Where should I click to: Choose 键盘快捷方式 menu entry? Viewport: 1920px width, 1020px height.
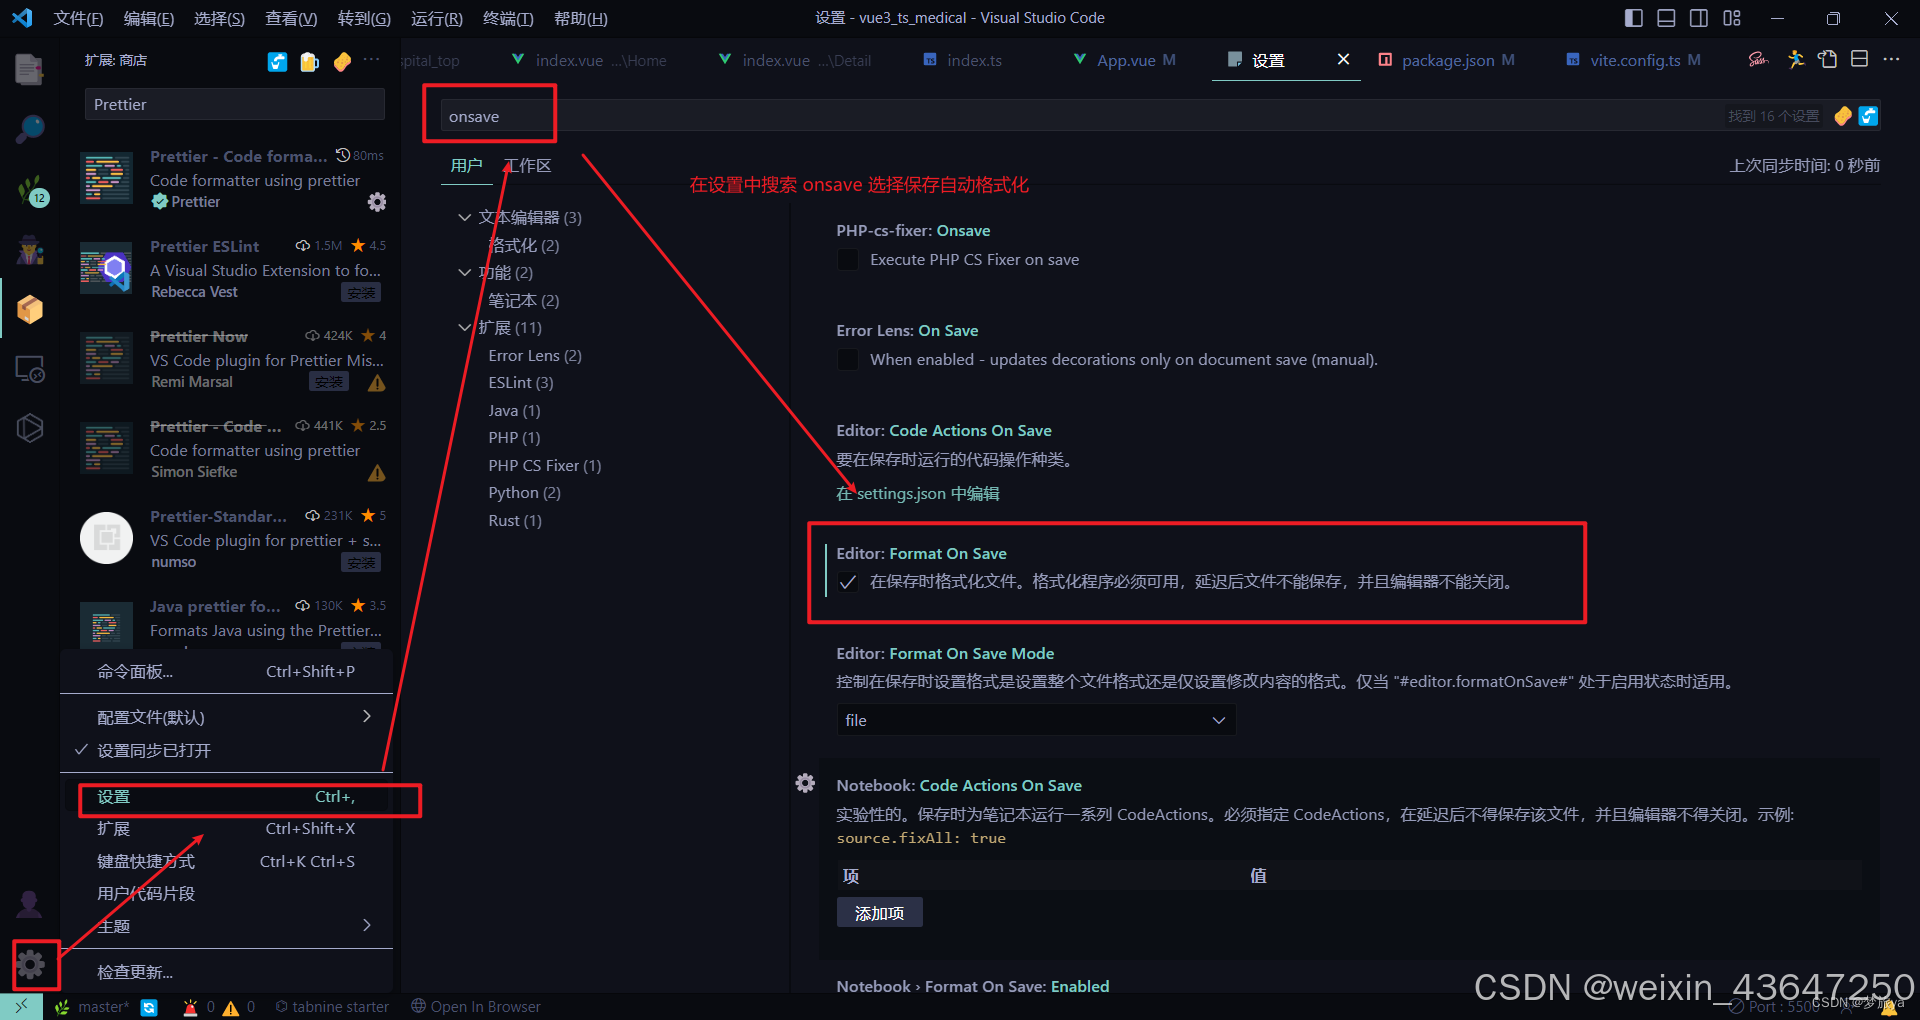pos(227,861)
